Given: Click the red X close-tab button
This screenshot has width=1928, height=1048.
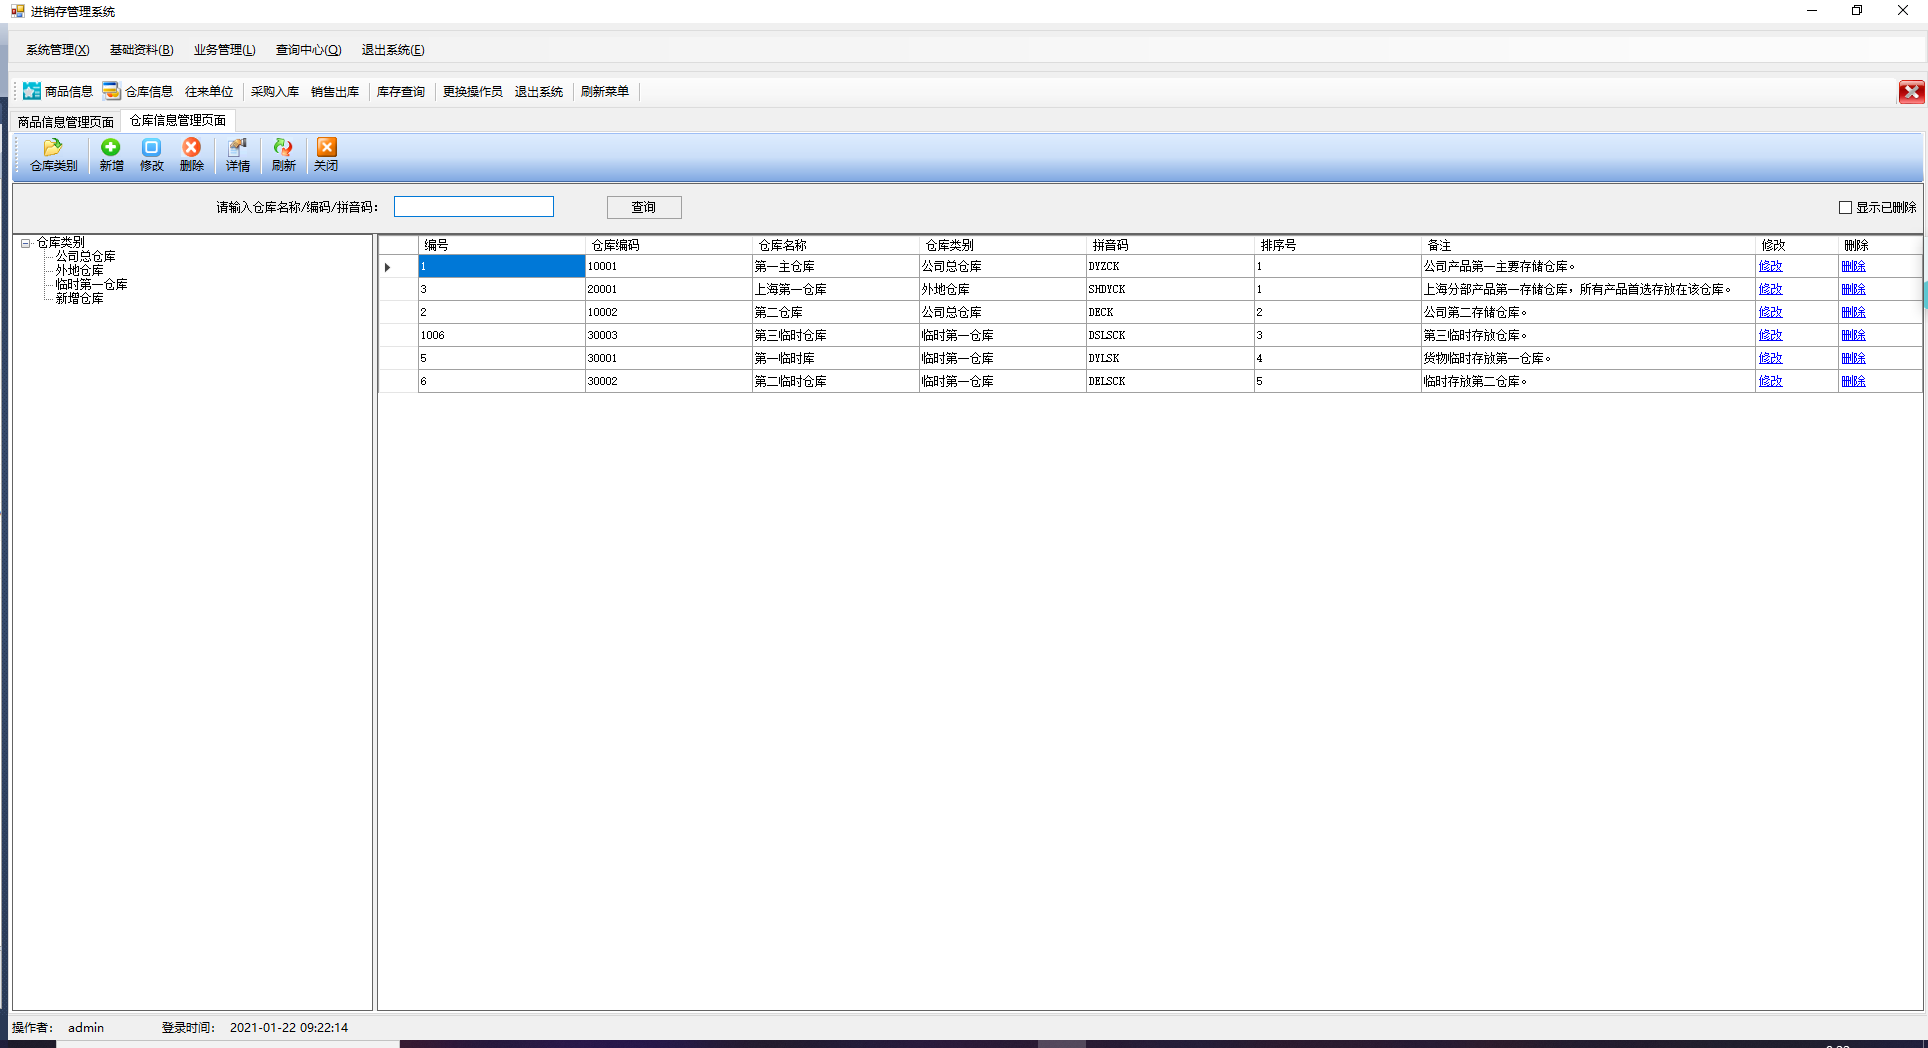Looking at the screenshot, I should click(x=1911, y=92).
